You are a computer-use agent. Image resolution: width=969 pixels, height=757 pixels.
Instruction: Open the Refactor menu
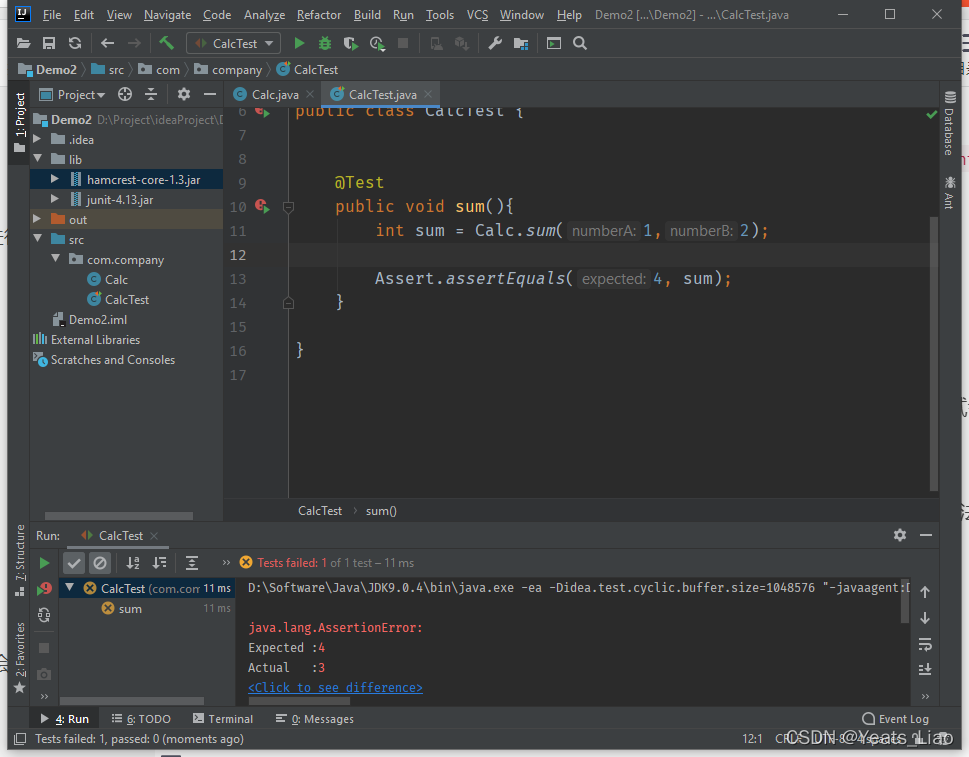[319, 15]
